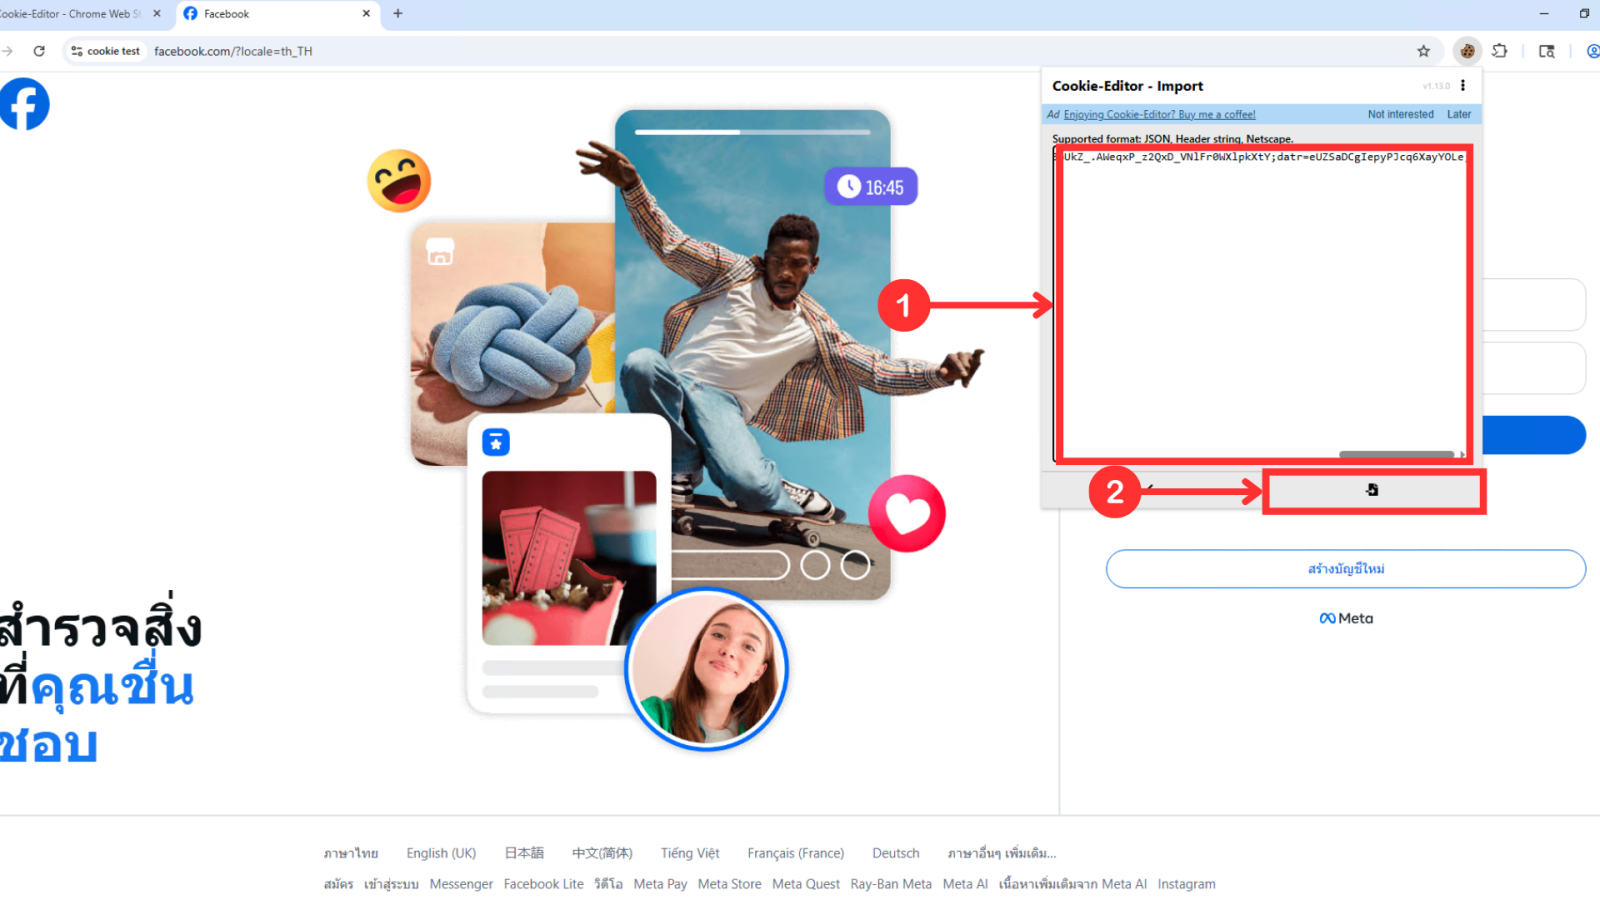
Task: Click the horizontal scrollbar in import textarea
Action: click(x=1395, y=454)
